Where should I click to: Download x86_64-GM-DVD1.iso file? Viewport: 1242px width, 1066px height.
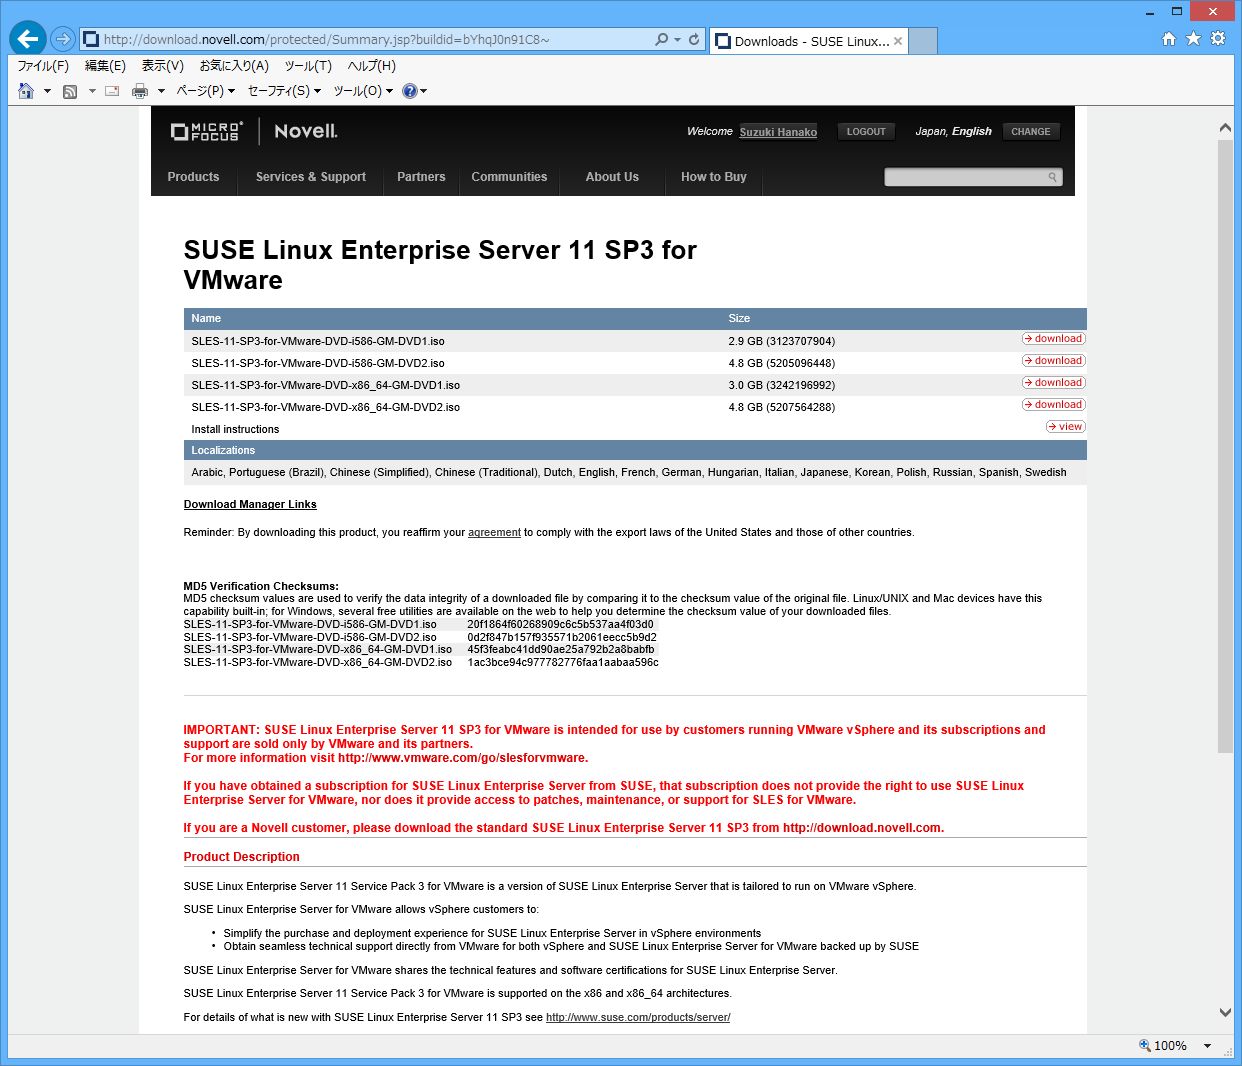pyautogui.click(x=1054, y=383)
